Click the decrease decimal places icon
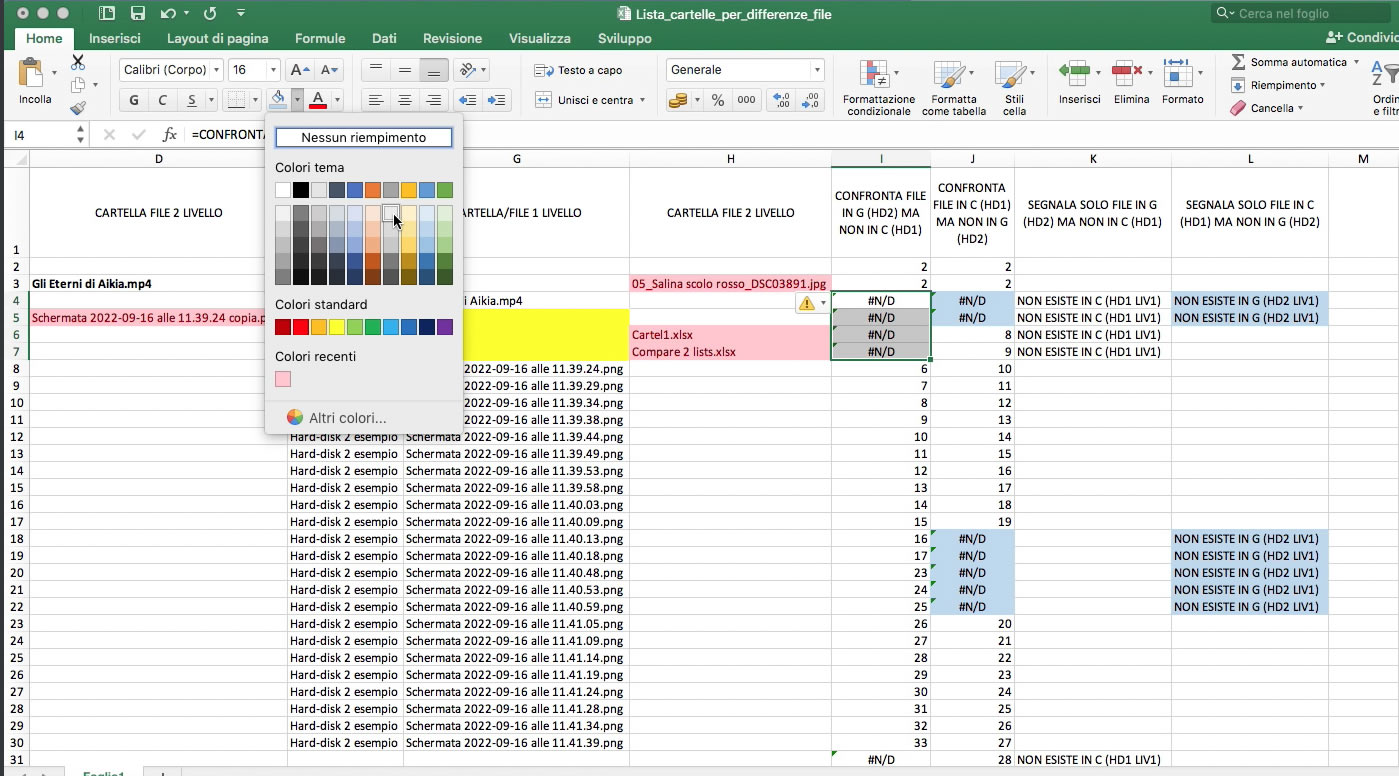The width and height of the screenshot is (1399, 776). 809,100
